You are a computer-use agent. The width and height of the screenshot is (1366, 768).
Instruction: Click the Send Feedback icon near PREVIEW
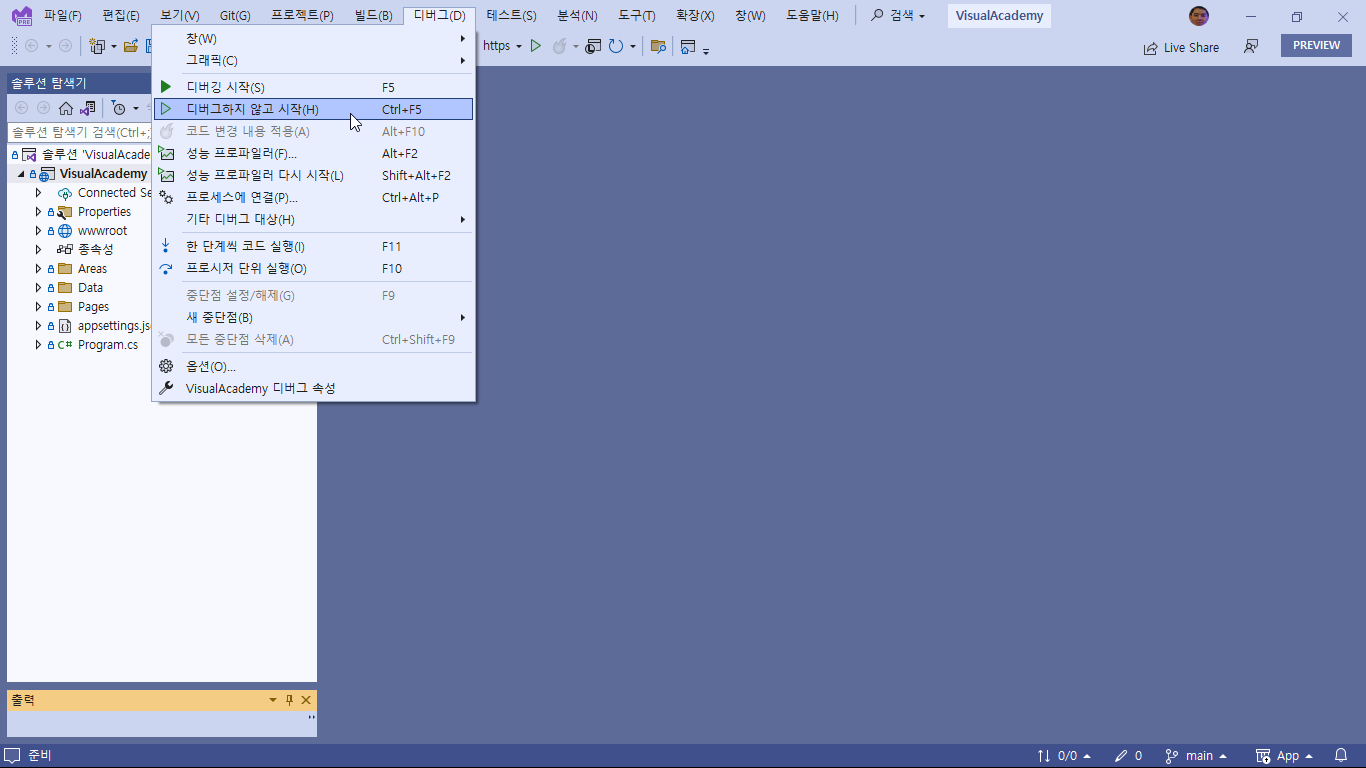click(x=1250, y=47)
